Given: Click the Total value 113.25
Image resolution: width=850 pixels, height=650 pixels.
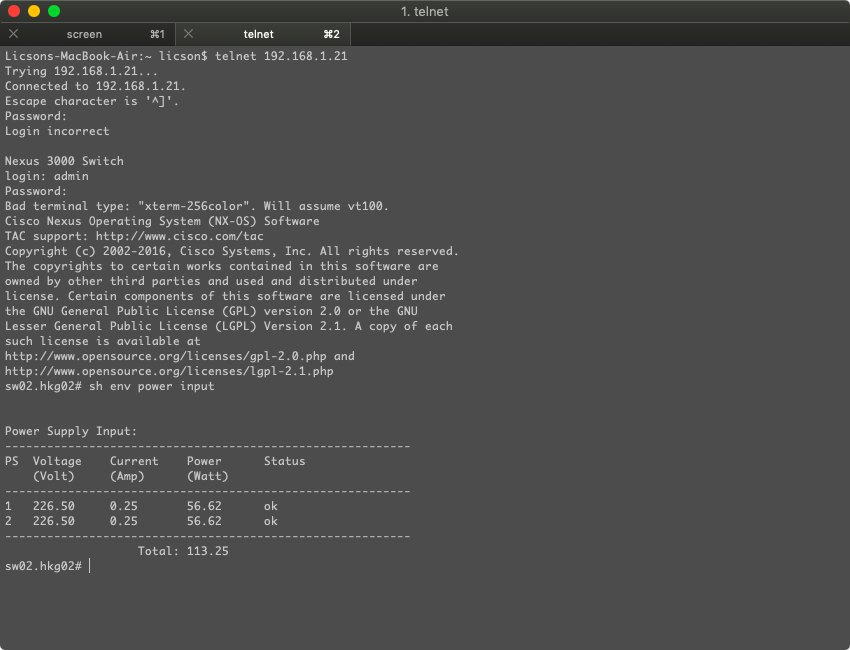Looking at the screenshot, I should 208,551.
